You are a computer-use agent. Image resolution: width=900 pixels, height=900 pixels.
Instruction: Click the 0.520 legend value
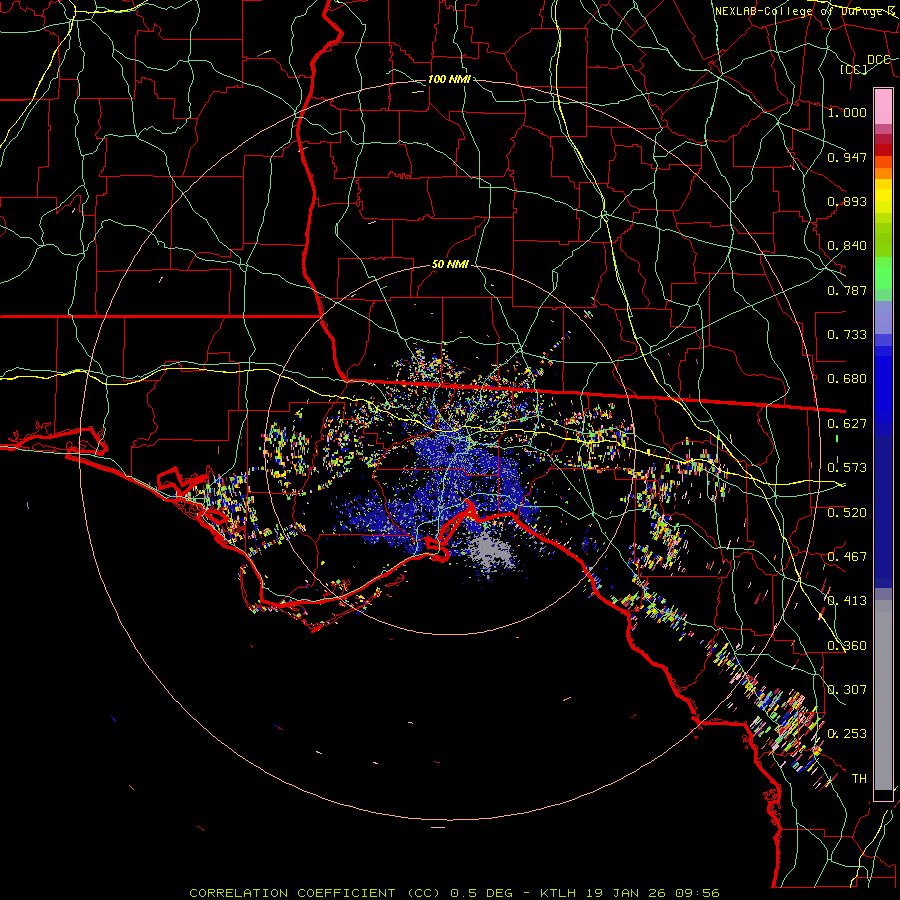pos(847,513)
